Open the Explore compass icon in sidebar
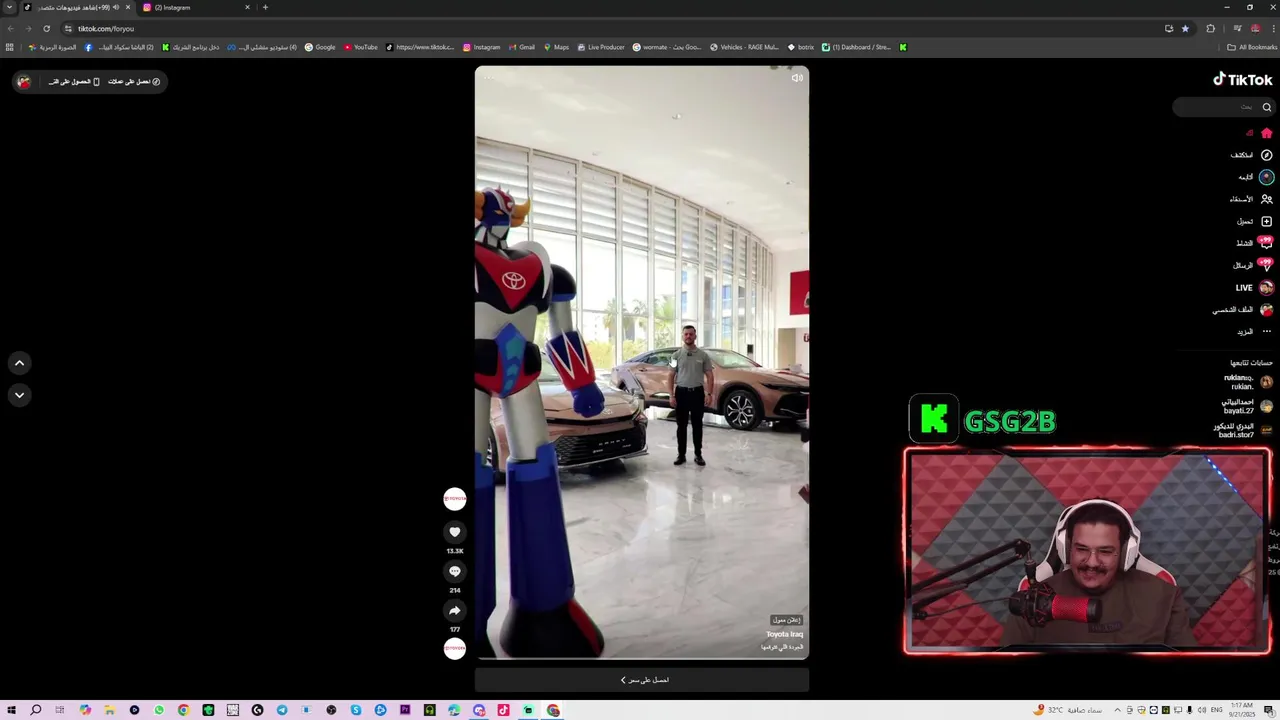Screen dimensions: 1280x720 (1266, 155)
